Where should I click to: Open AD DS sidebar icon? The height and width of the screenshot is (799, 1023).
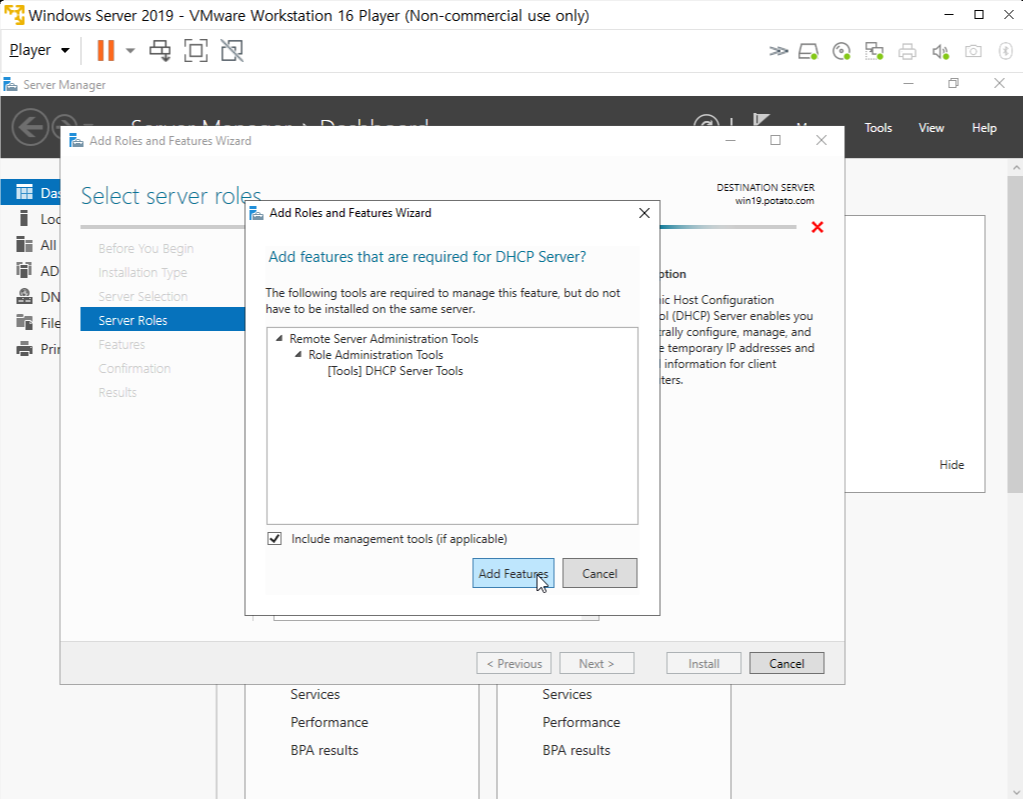[24, 271]
